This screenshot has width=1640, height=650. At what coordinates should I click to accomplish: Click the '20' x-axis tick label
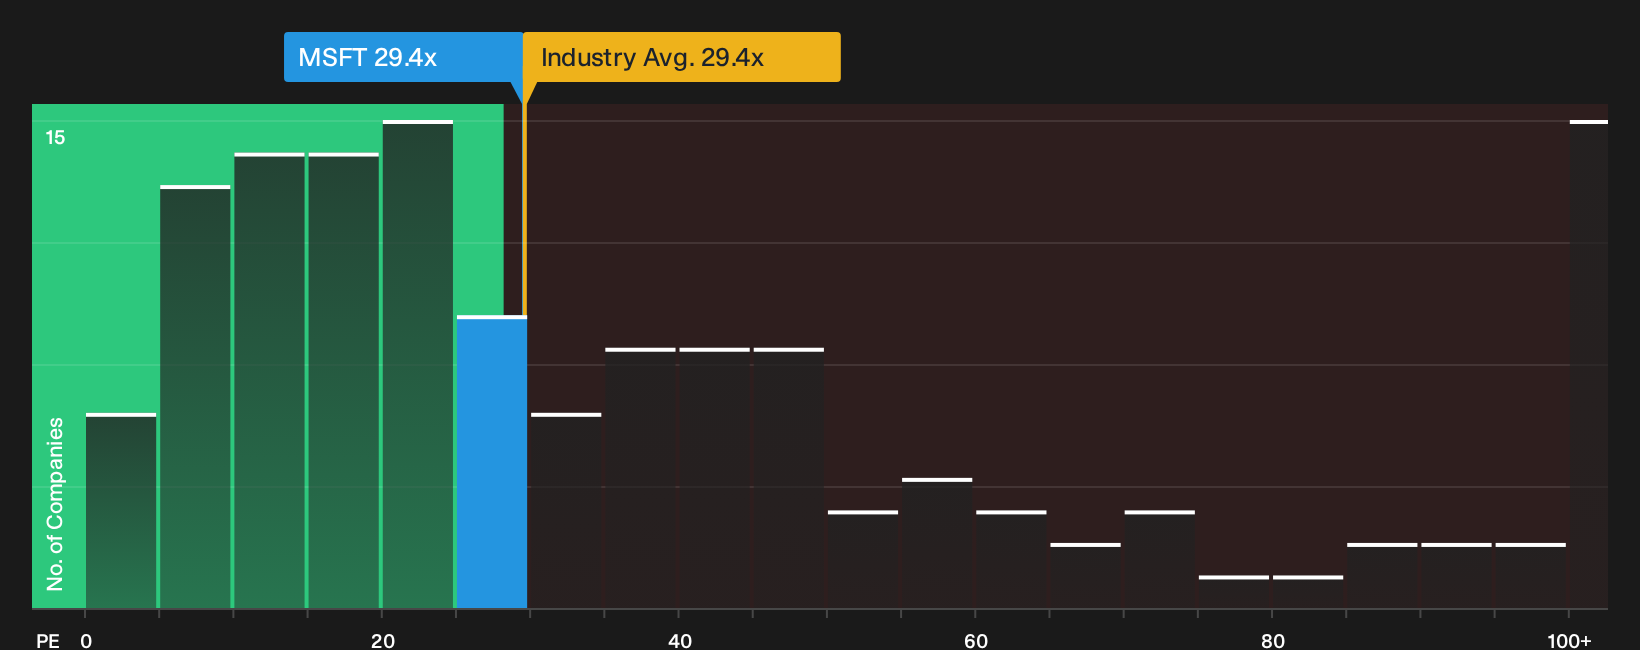(x=383, y=640)
